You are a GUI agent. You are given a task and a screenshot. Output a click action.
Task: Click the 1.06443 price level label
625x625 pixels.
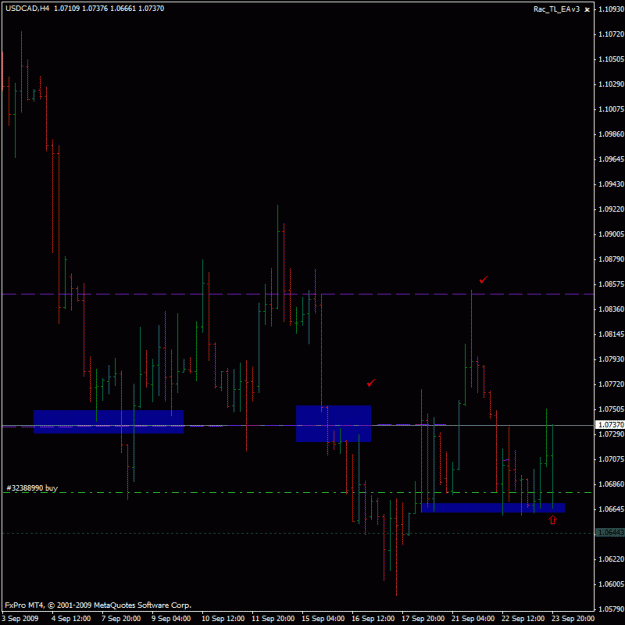(610, 533)
